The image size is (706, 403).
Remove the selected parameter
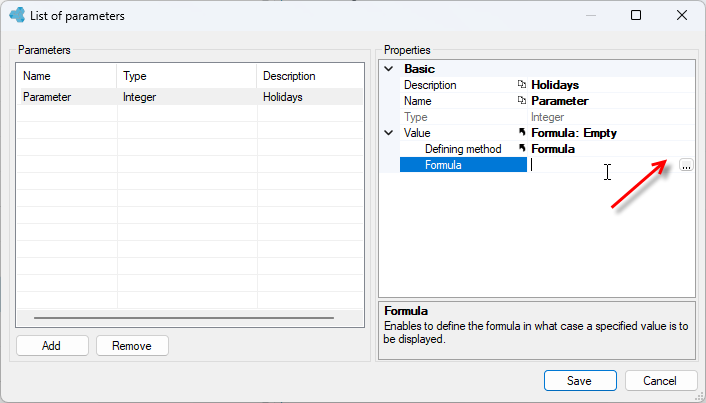132,345
